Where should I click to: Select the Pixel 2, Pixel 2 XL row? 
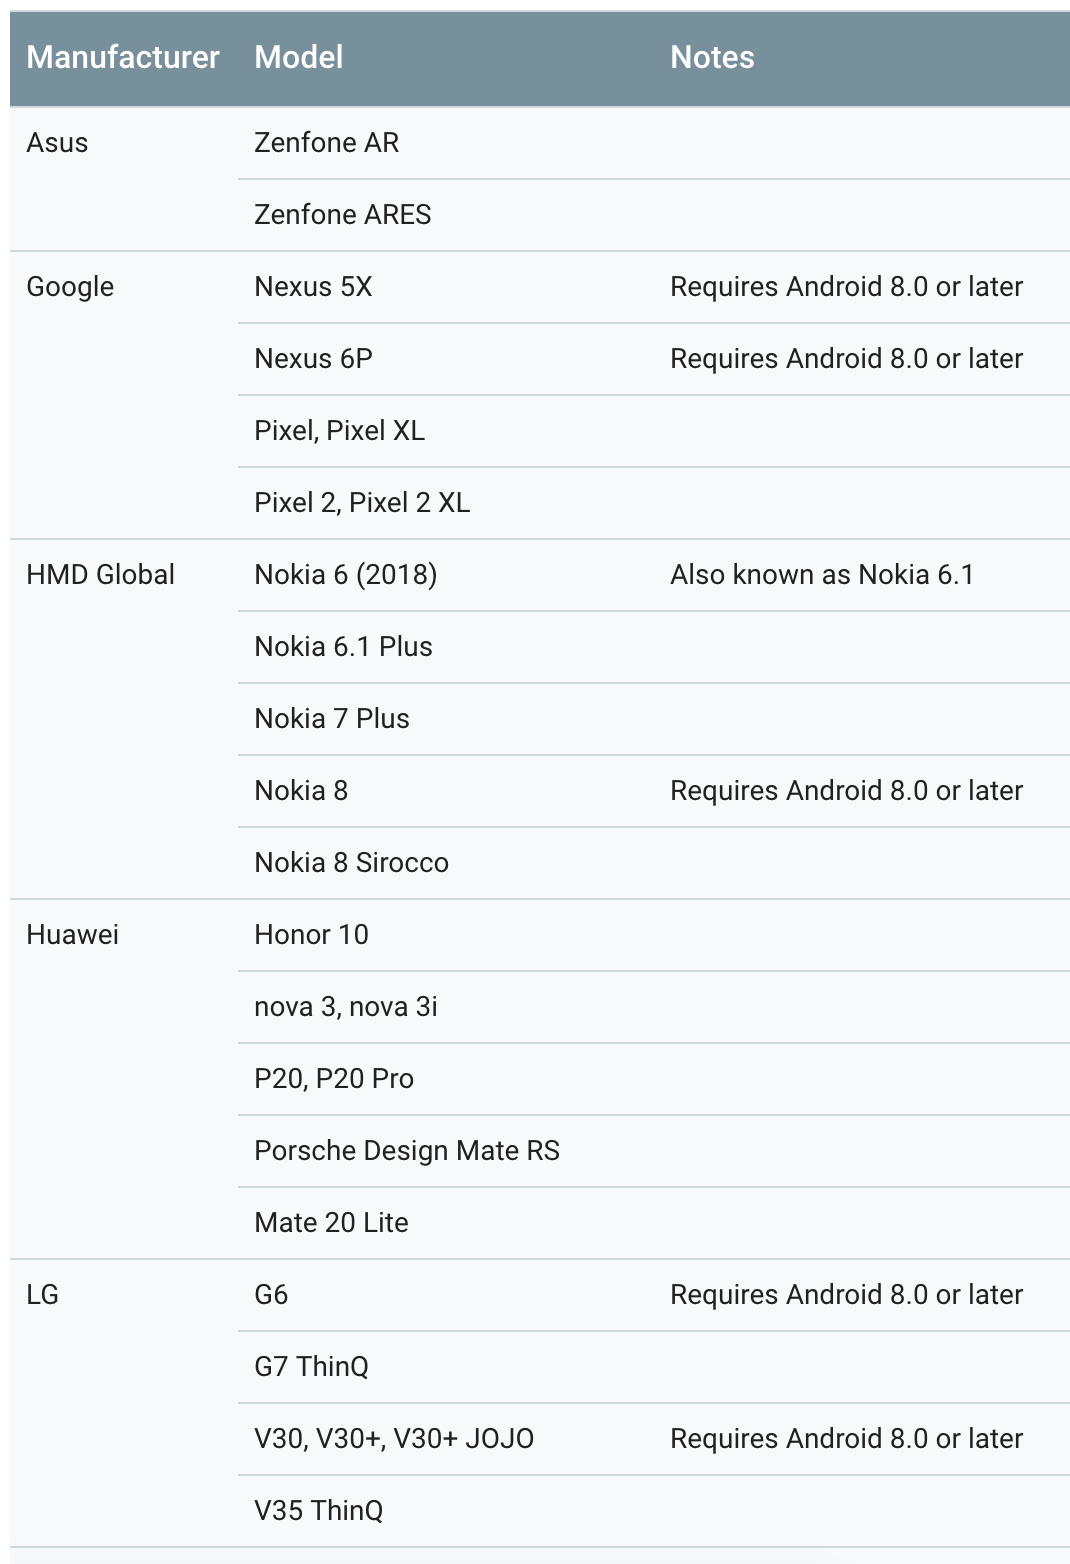pyautogui.click(x=654, y=503)
